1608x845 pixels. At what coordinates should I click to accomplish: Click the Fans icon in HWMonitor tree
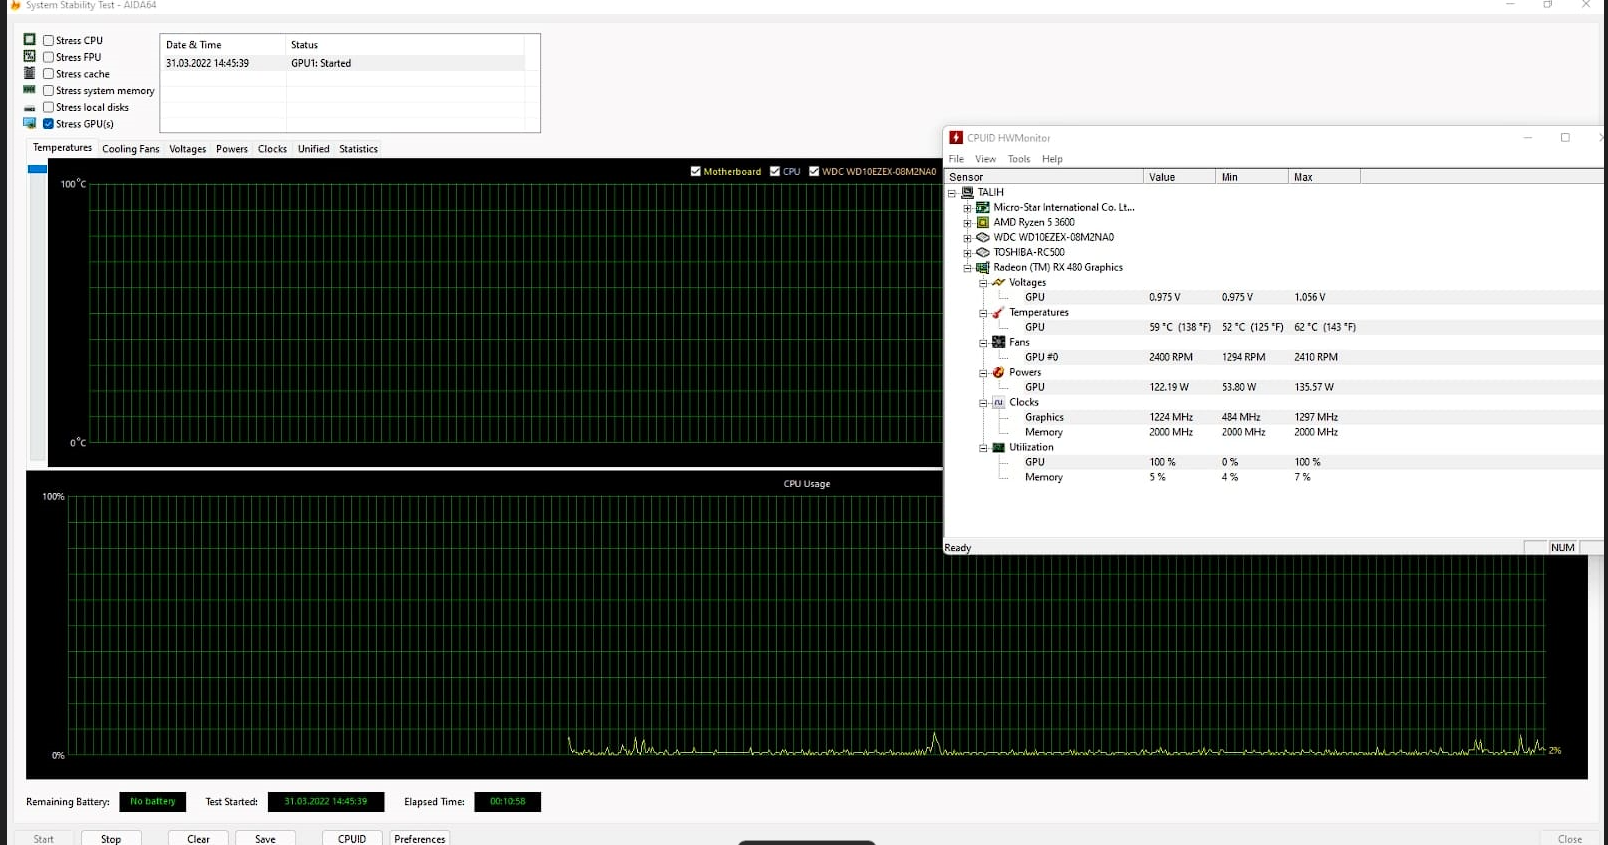click(x=998, y=342)
